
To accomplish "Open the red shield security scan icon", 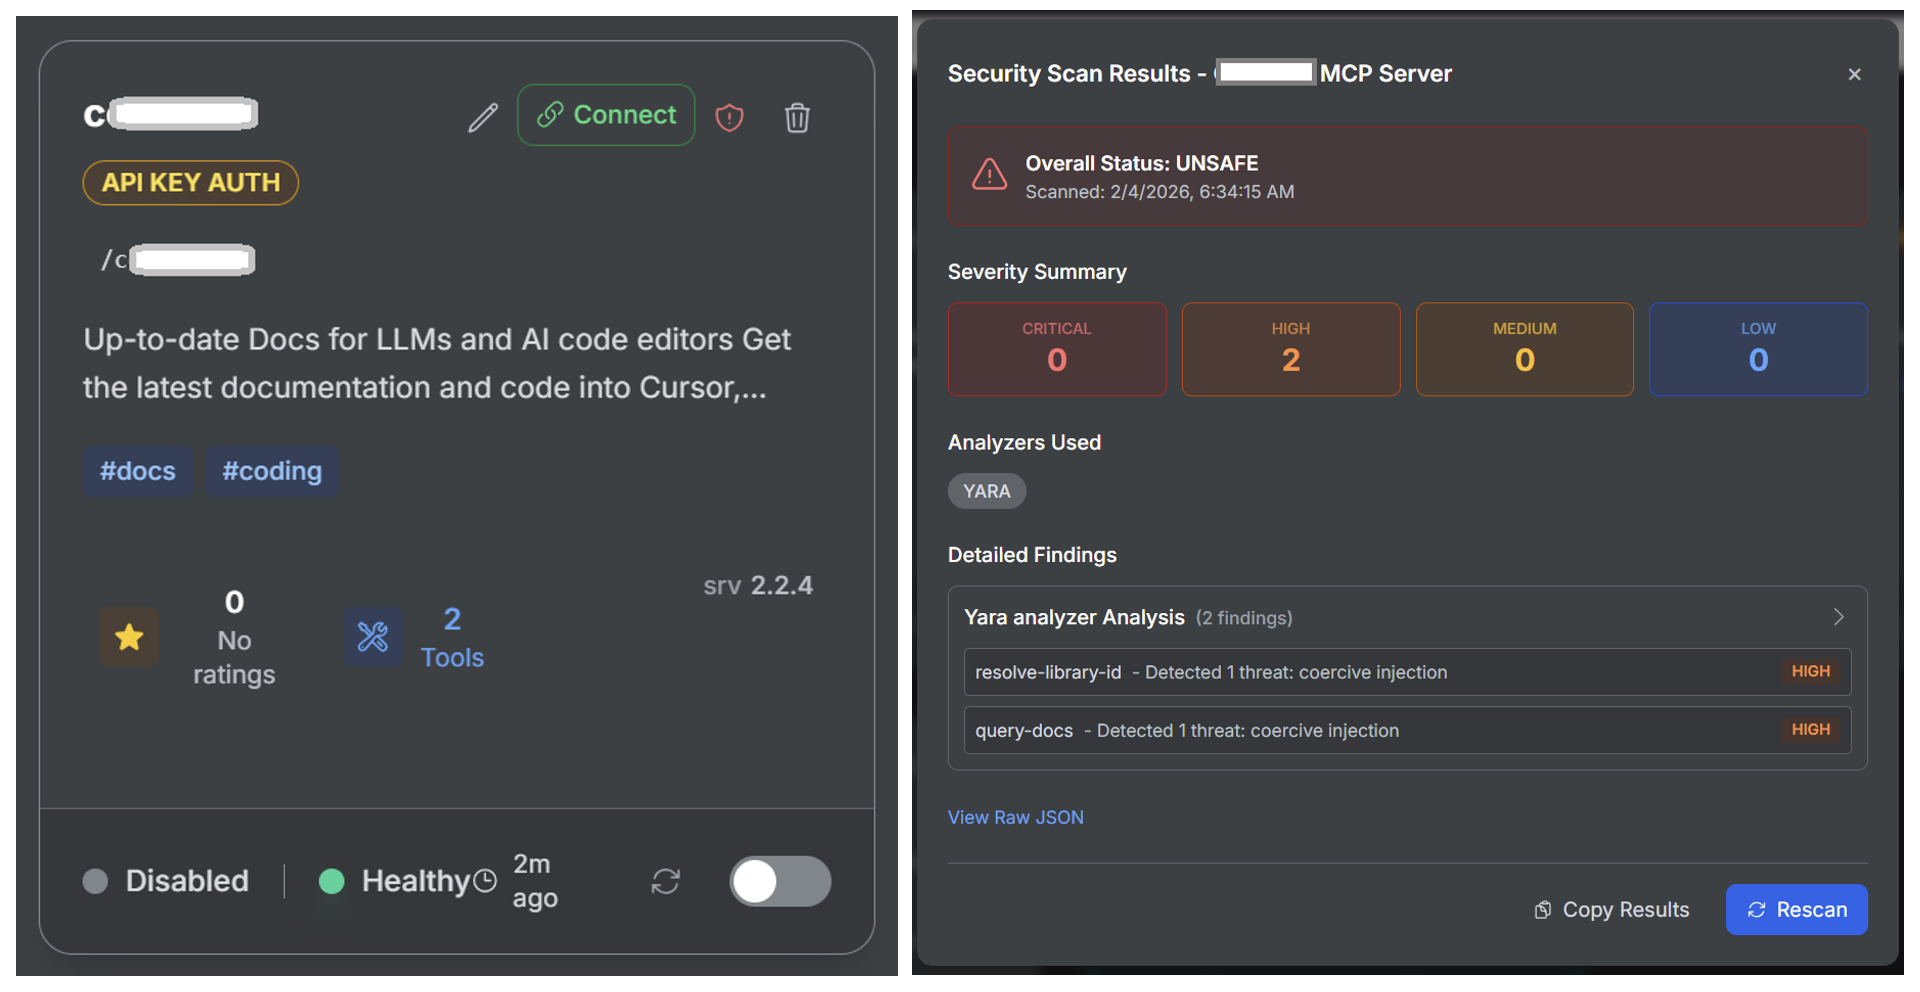I will point(730,118).
